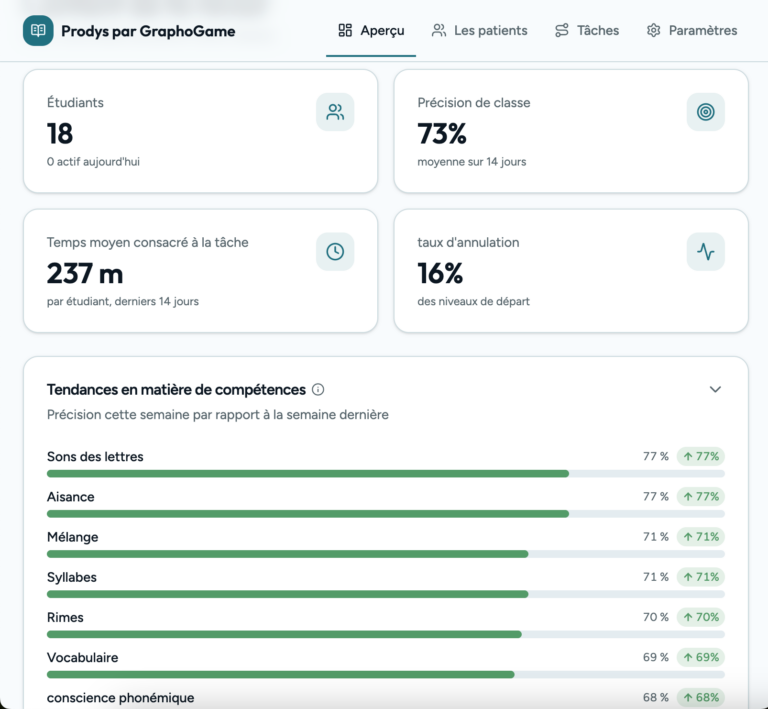Click the Tendances en matière de compétences heading
The height and width of the screenshot is (709, 768).
tap(176, 390)
